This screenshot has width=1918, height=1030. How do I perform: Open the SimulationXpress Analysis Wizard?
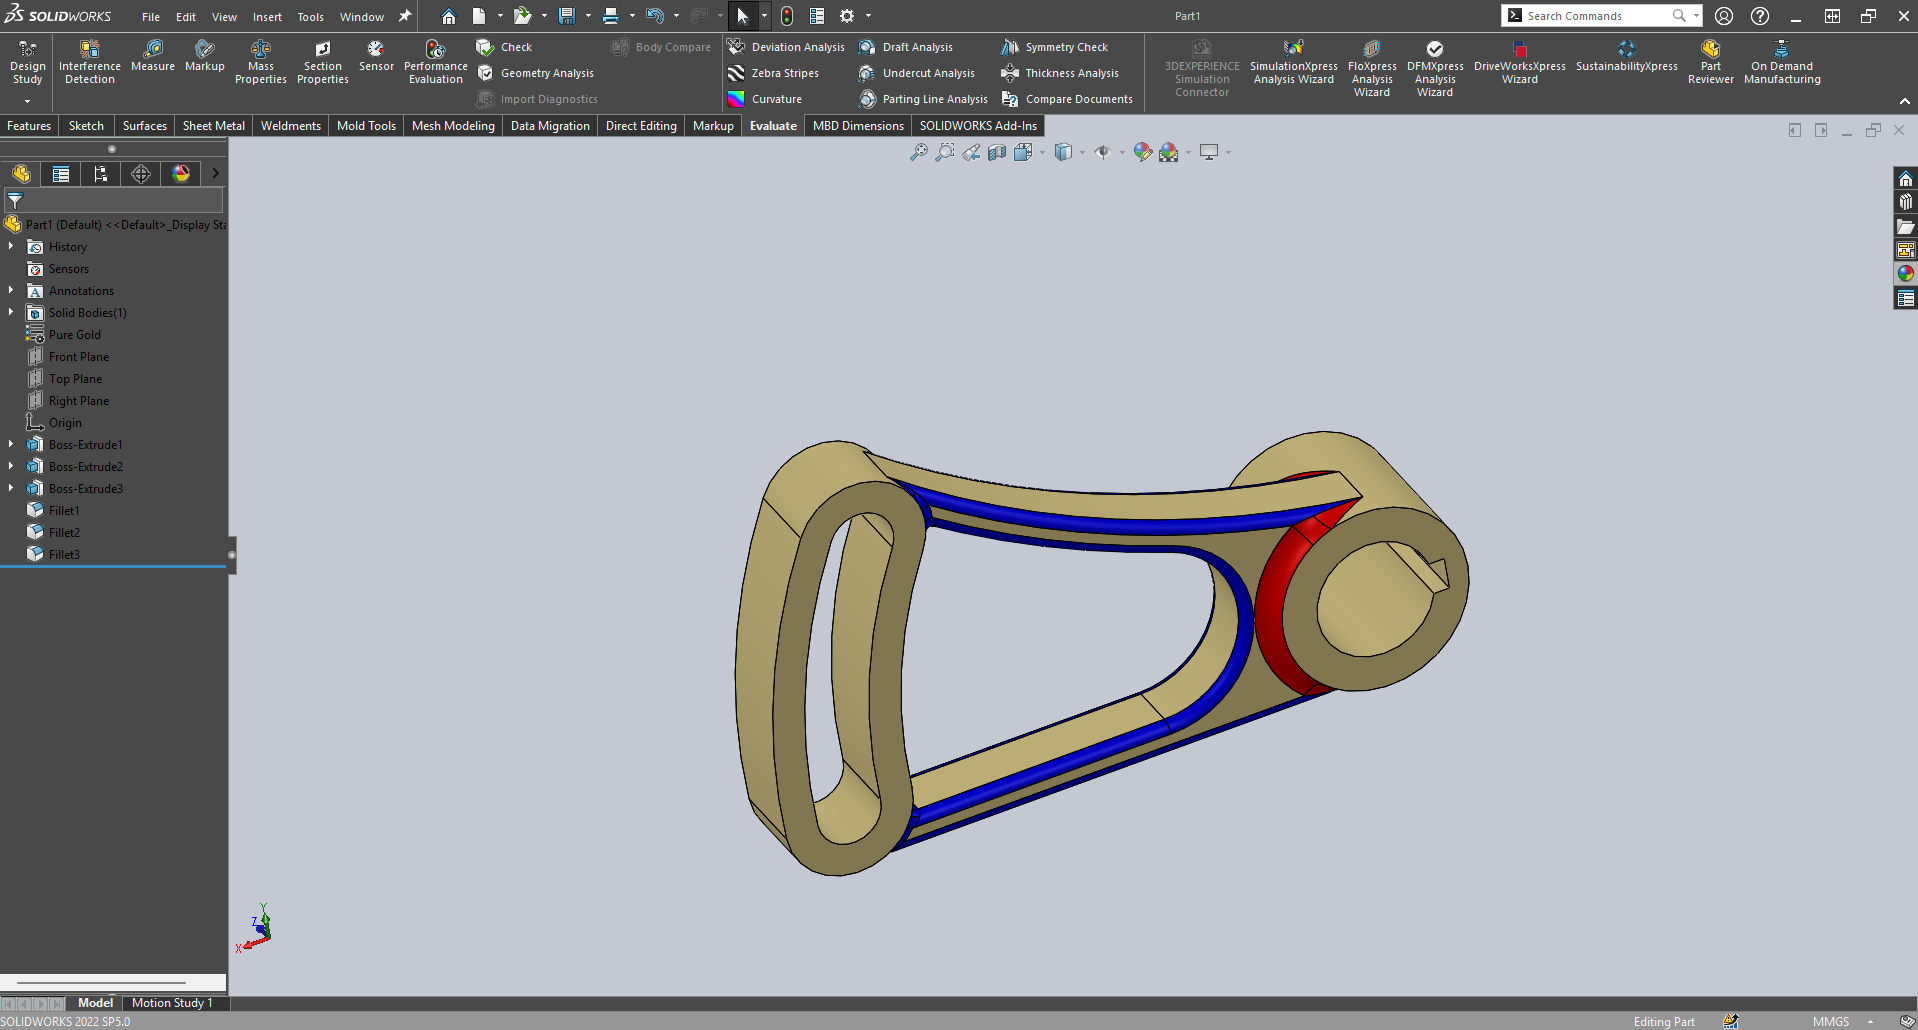pos(1293,62)
